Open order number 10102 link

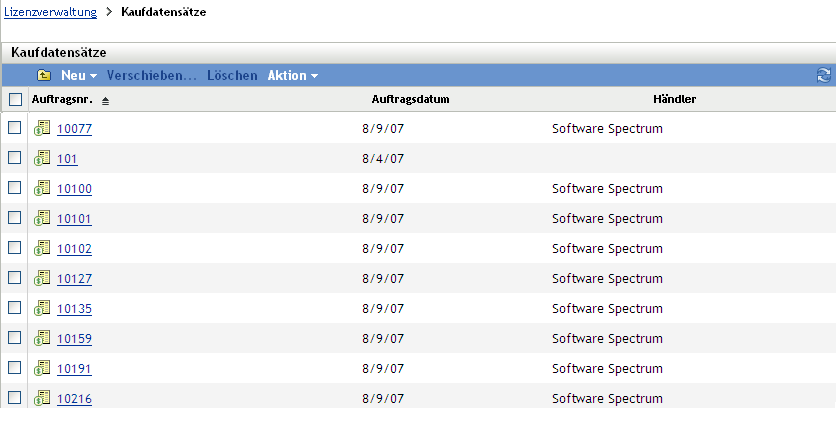[x=74, y=249]
